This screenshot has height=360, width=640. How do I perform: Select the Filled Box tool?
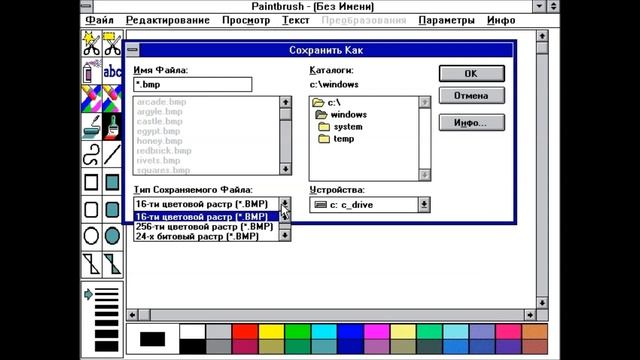[x=112, y=182]
